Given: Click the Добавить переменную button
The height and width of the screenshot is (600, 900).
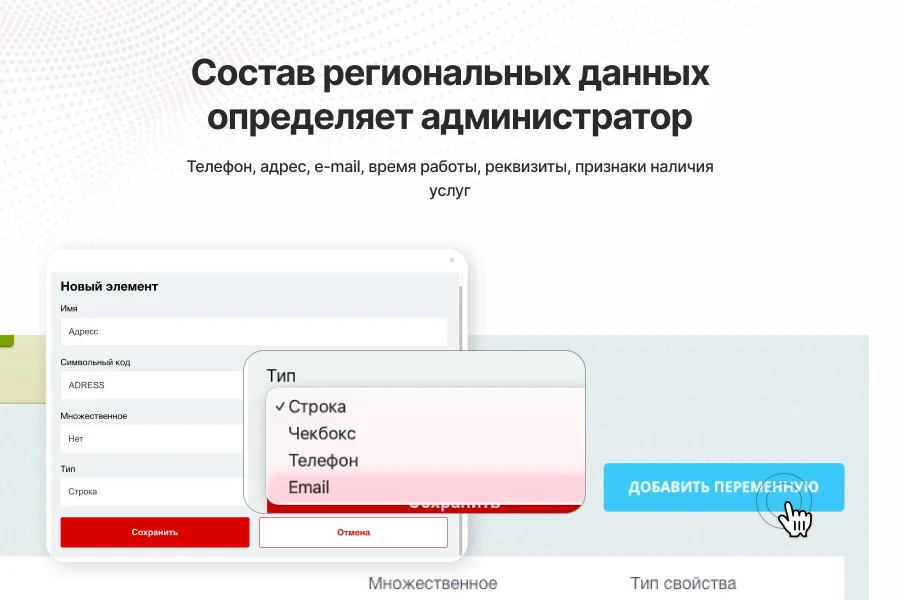Looking at the screenshot, I should 724,487.
